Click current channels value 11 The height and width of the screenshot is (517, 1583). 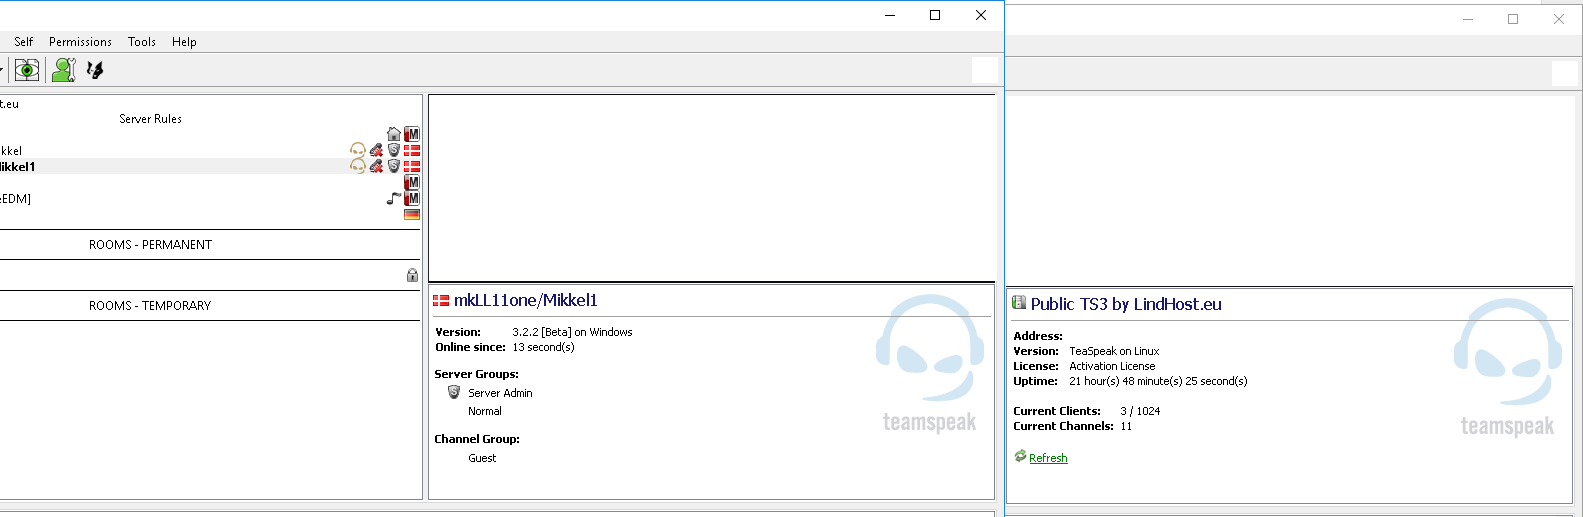point(1126,426)
